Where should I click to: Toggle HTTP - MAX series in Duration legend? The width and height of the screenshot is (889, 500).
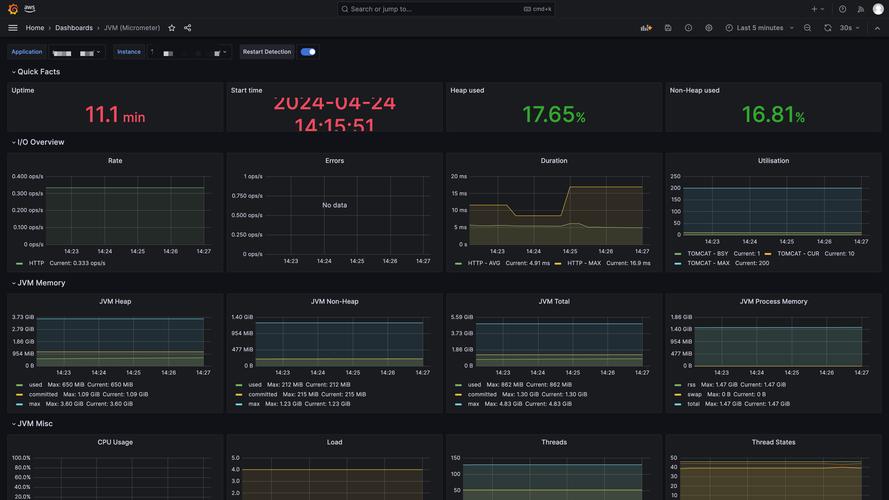584,264
